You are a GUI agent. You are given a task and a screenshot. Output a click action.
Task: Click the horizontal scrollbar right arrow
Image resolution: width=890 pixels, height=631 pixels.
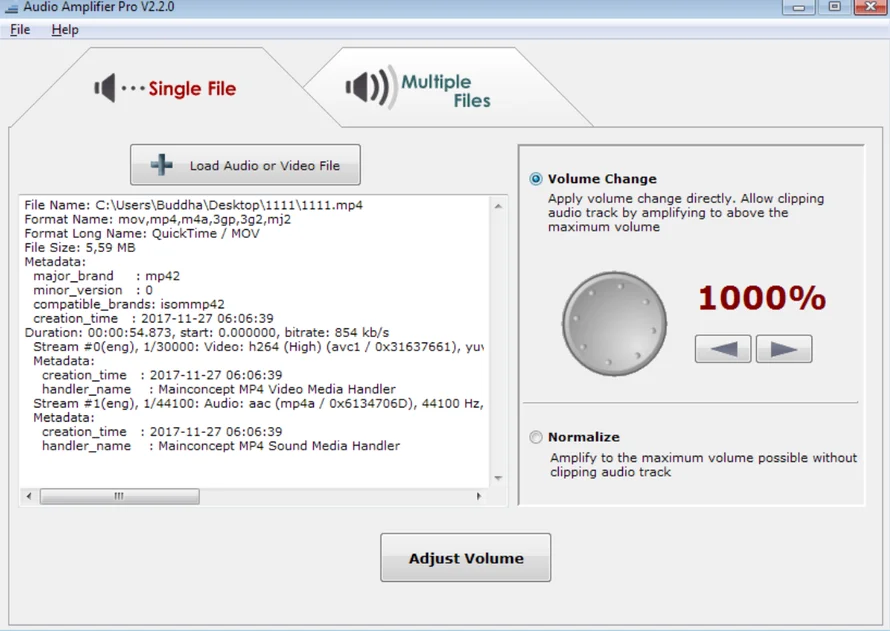tap(479, 497)
